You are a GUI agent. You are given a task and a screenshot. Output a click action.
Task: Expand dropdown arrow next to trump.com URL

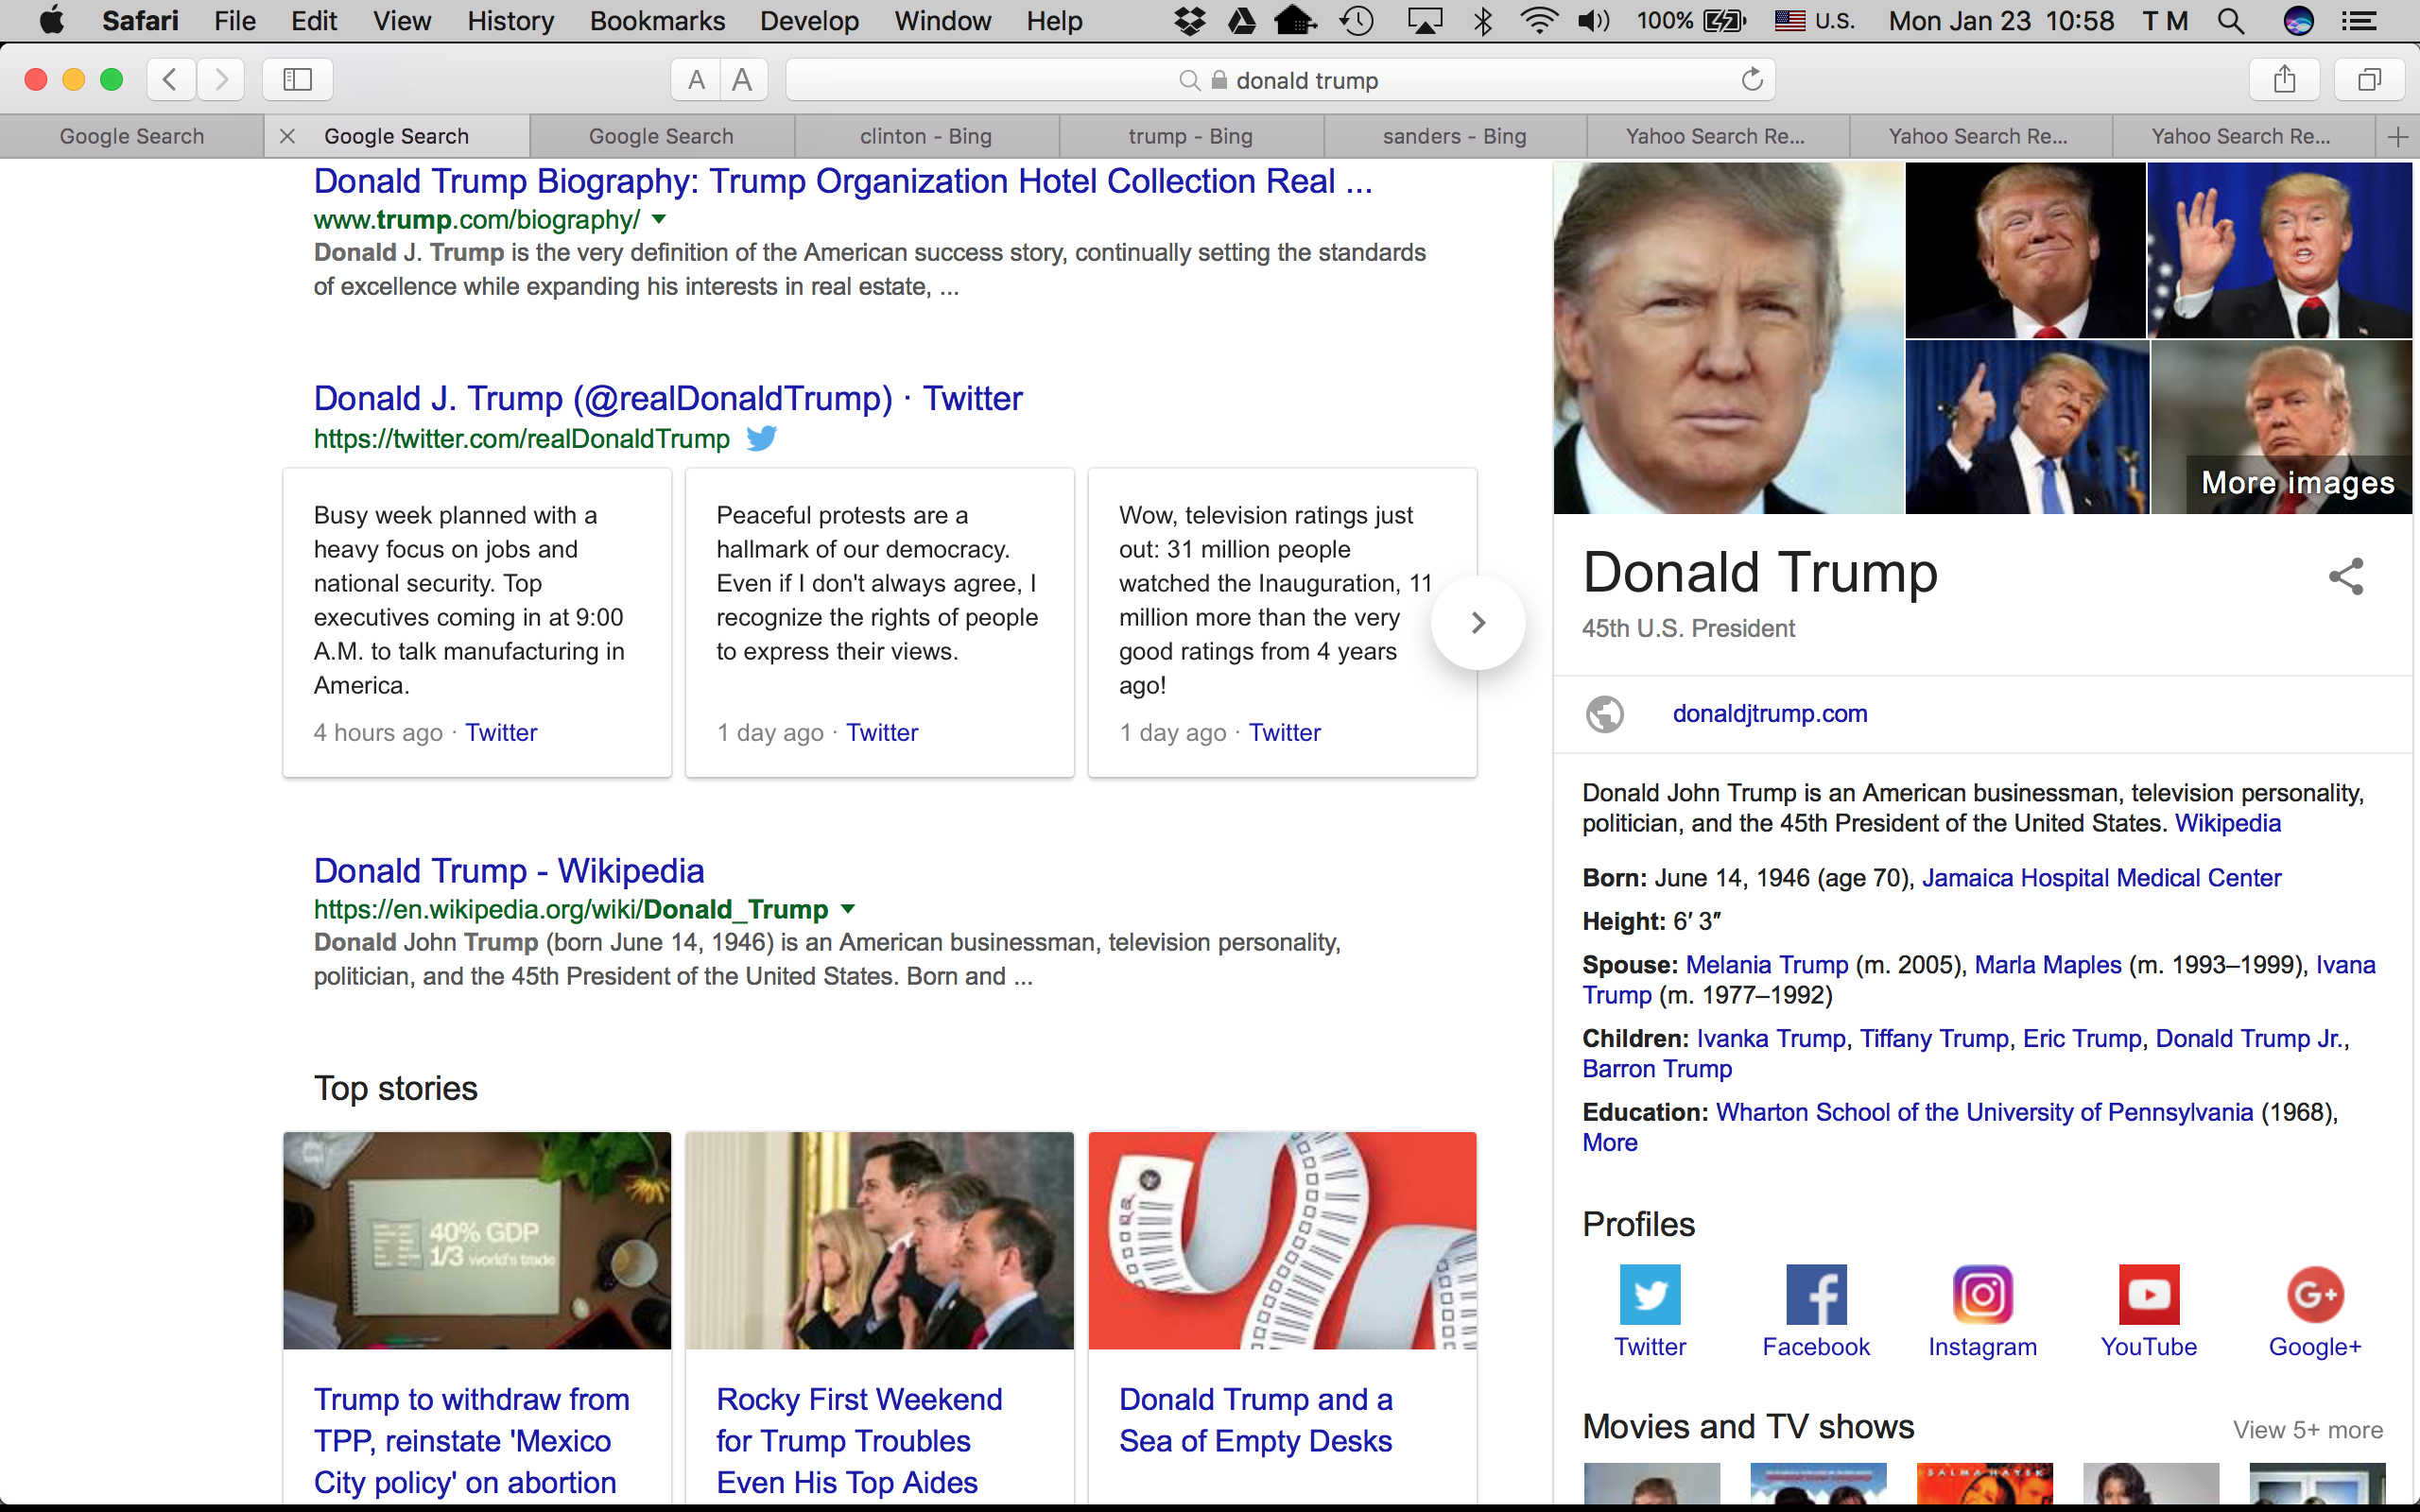(659, 219)
